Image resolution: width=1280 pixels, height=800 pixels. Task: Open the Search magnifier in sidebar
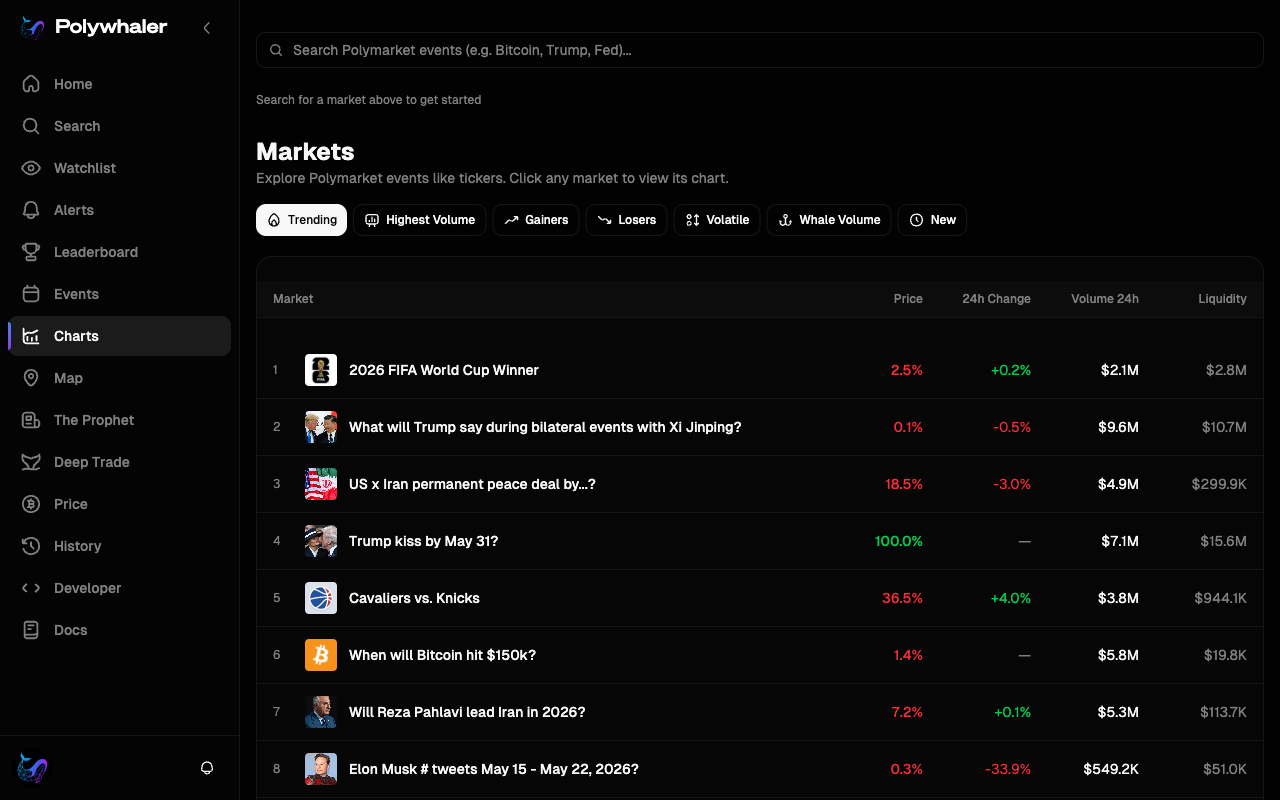point(31,126)
